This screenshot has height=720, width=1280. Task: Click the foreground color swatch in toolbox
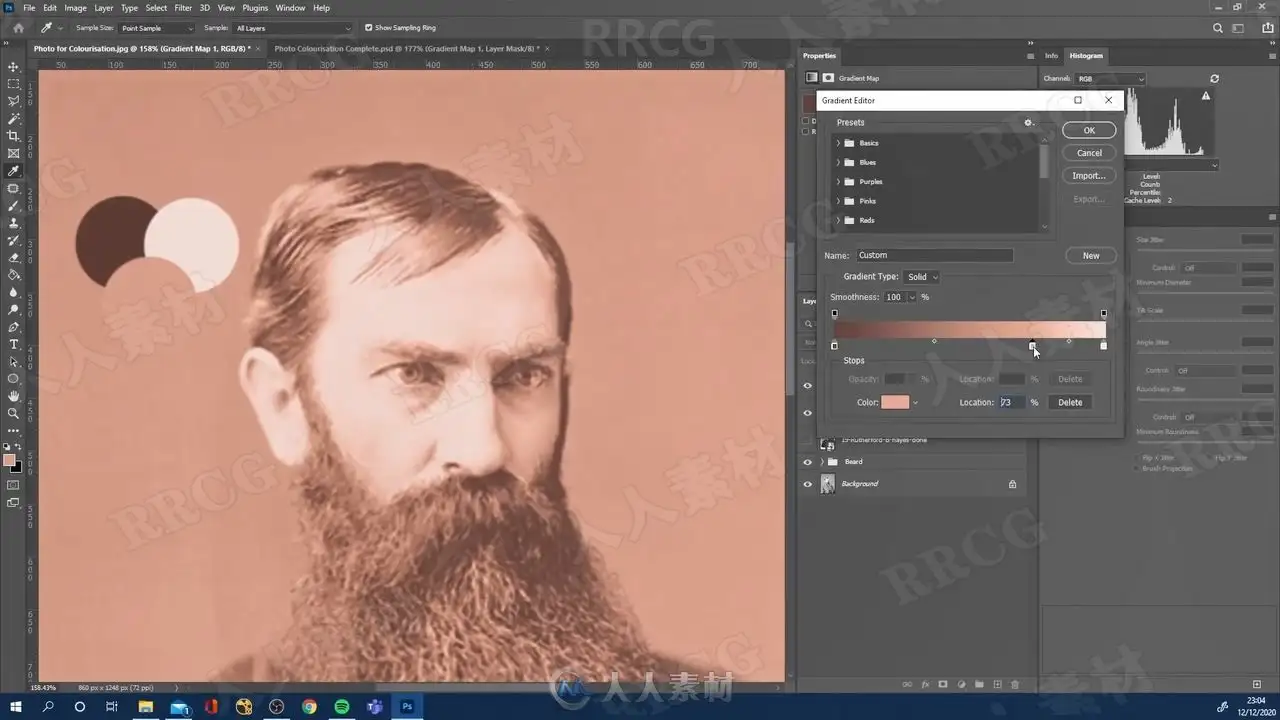click(x=9, y=460)
